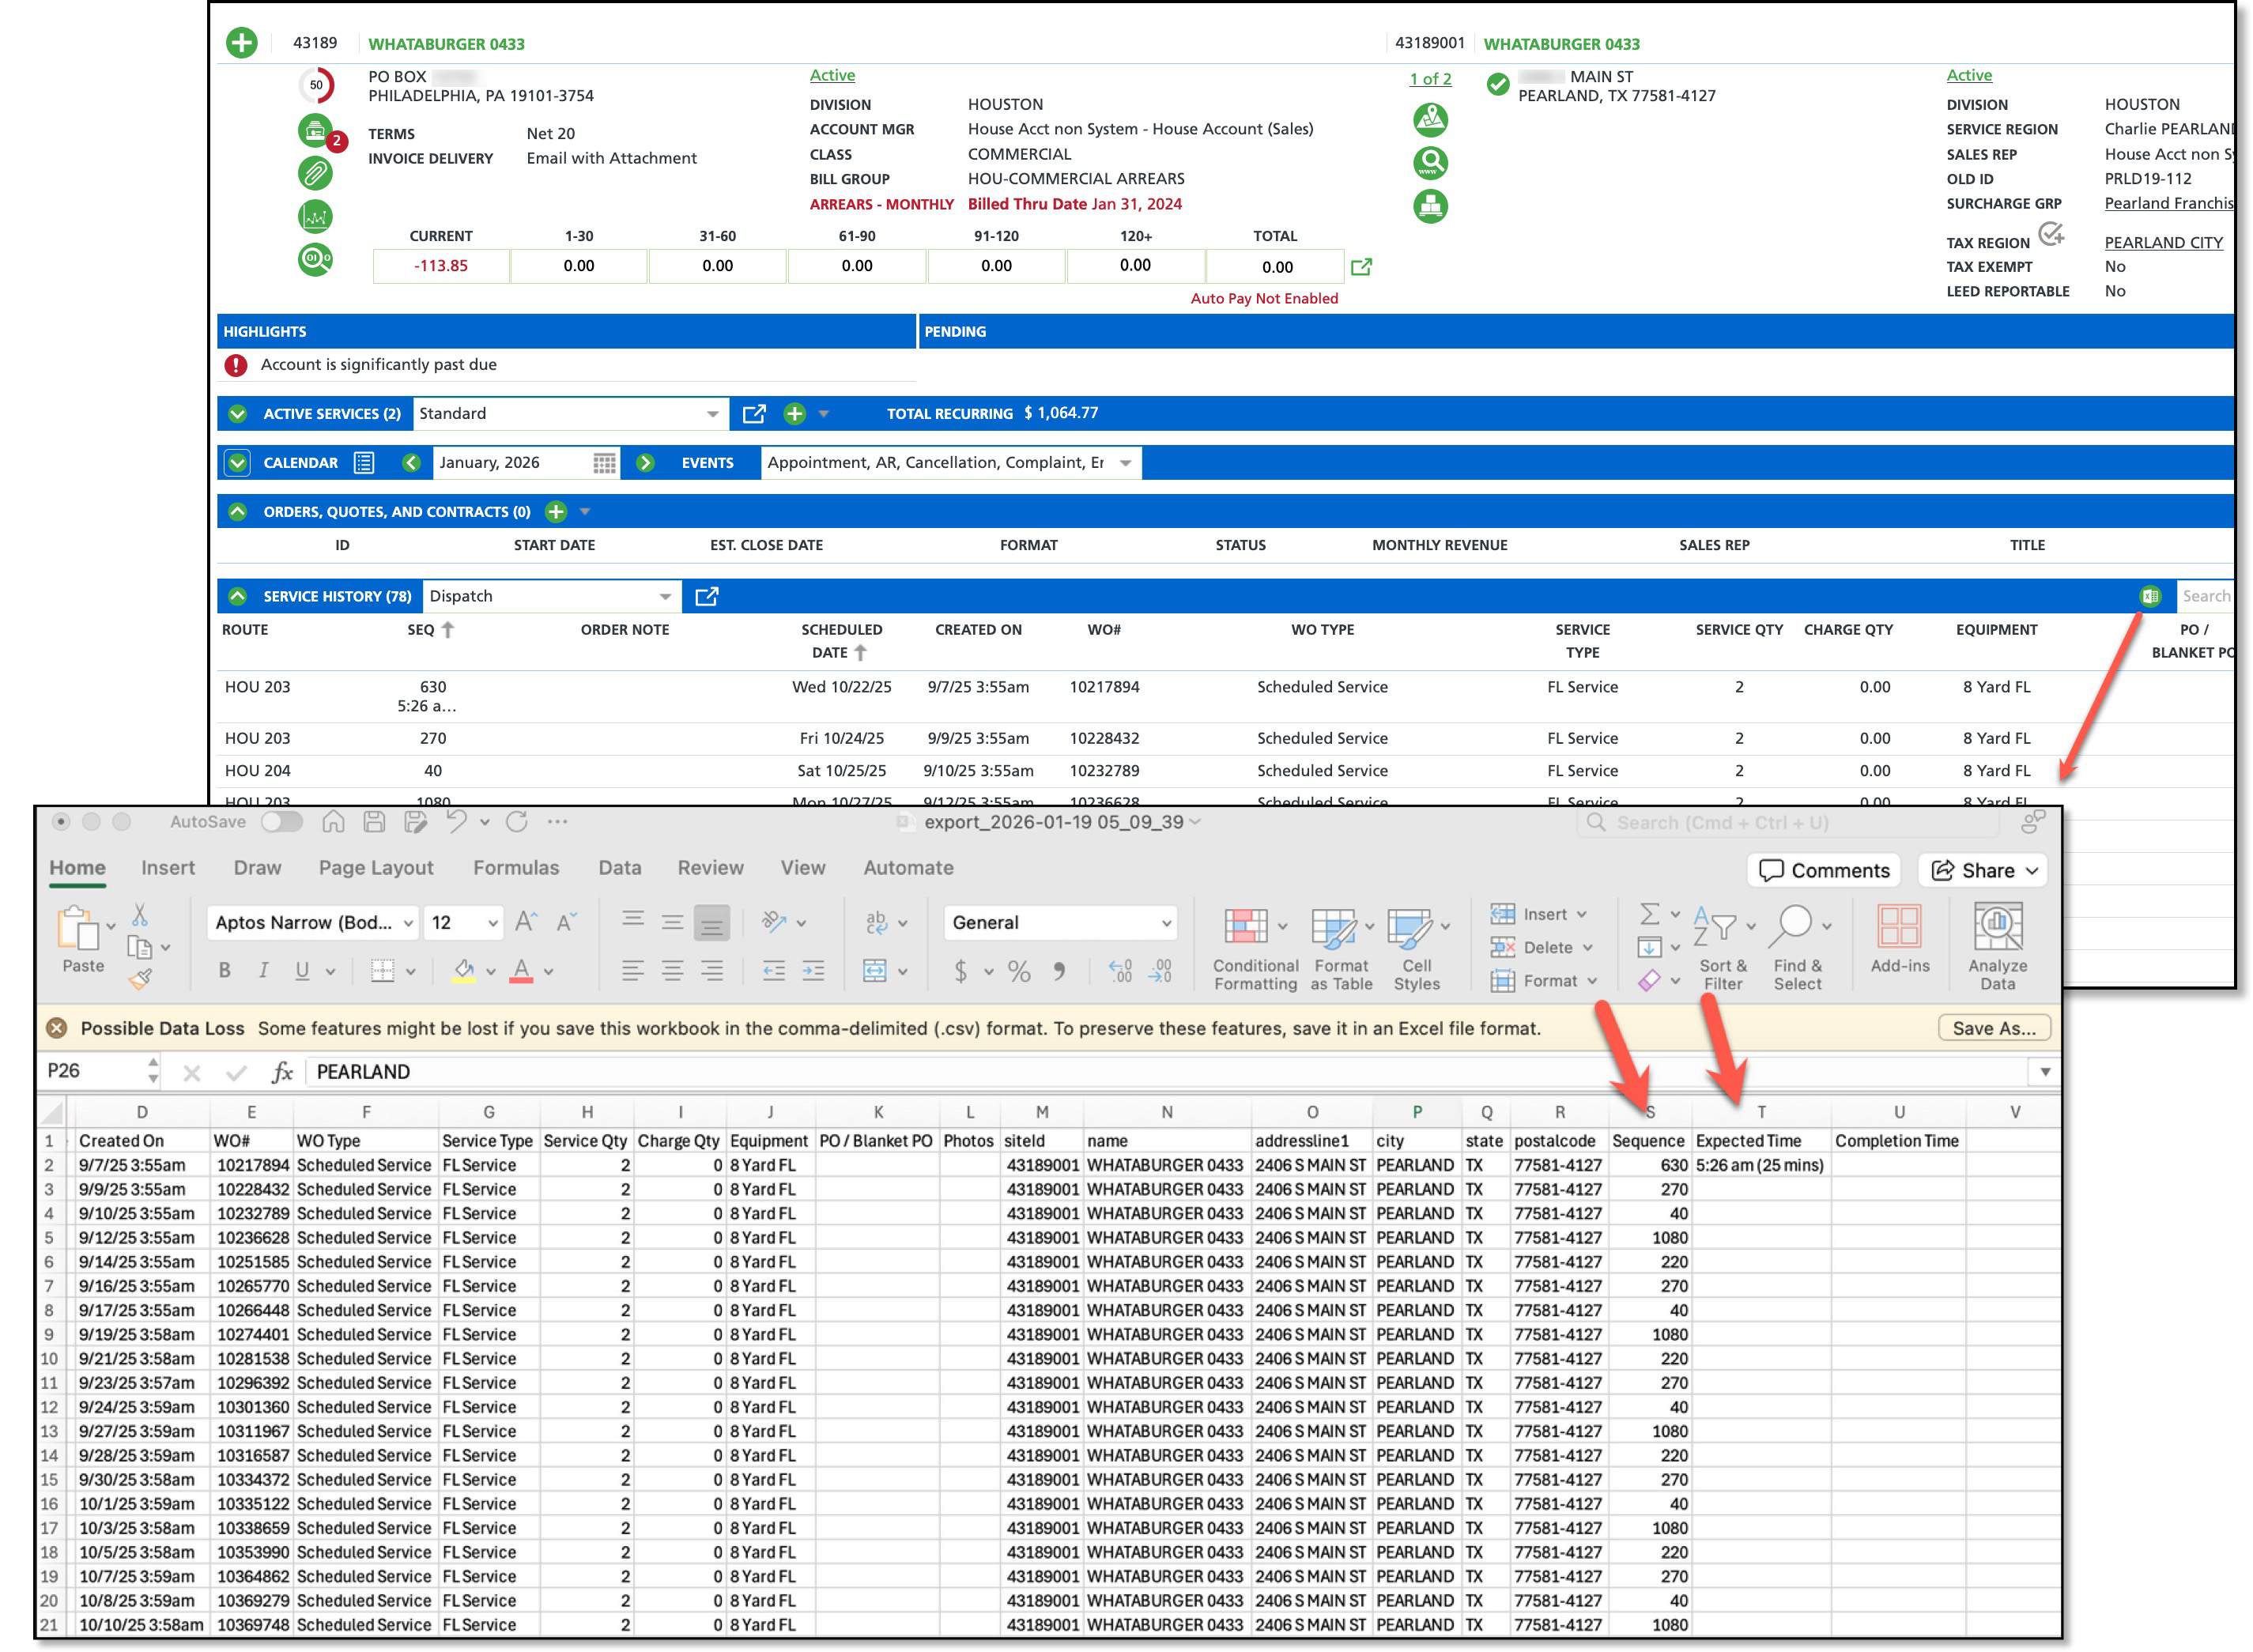Click the Excel export icon in Service History
Image resolution: width=2253 pixels, height=1652 pixels.
(2149, 596)
